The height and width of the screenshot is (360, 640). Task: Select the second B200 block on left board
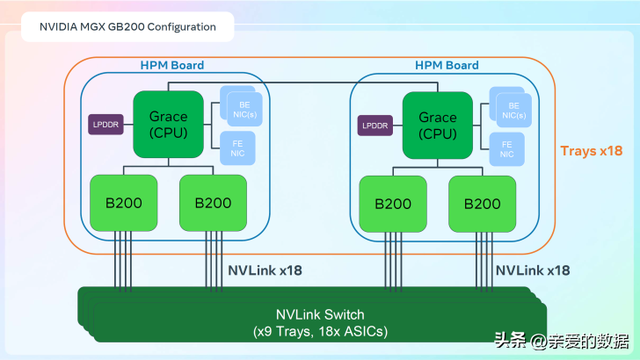(x=213, y=203)
